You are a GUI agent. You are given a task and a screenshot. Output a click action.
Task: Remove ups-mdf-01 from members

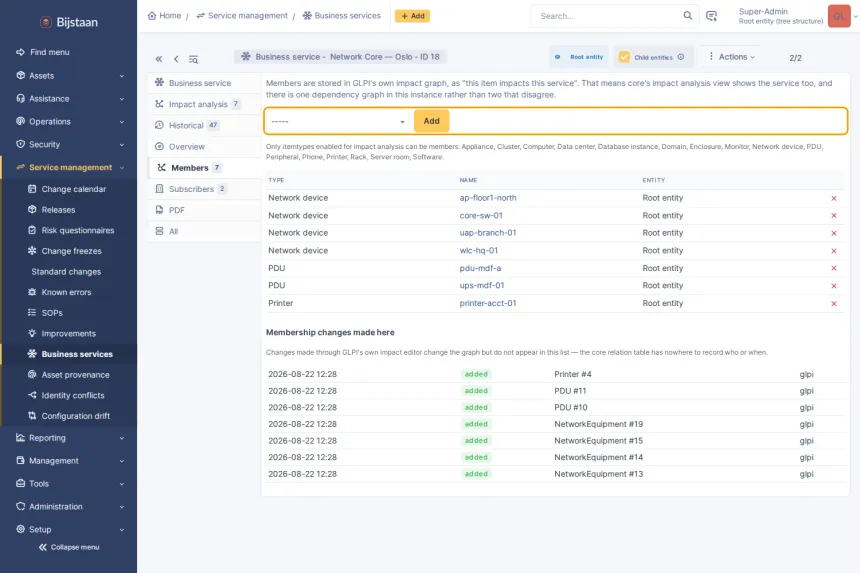coord(834,286)
